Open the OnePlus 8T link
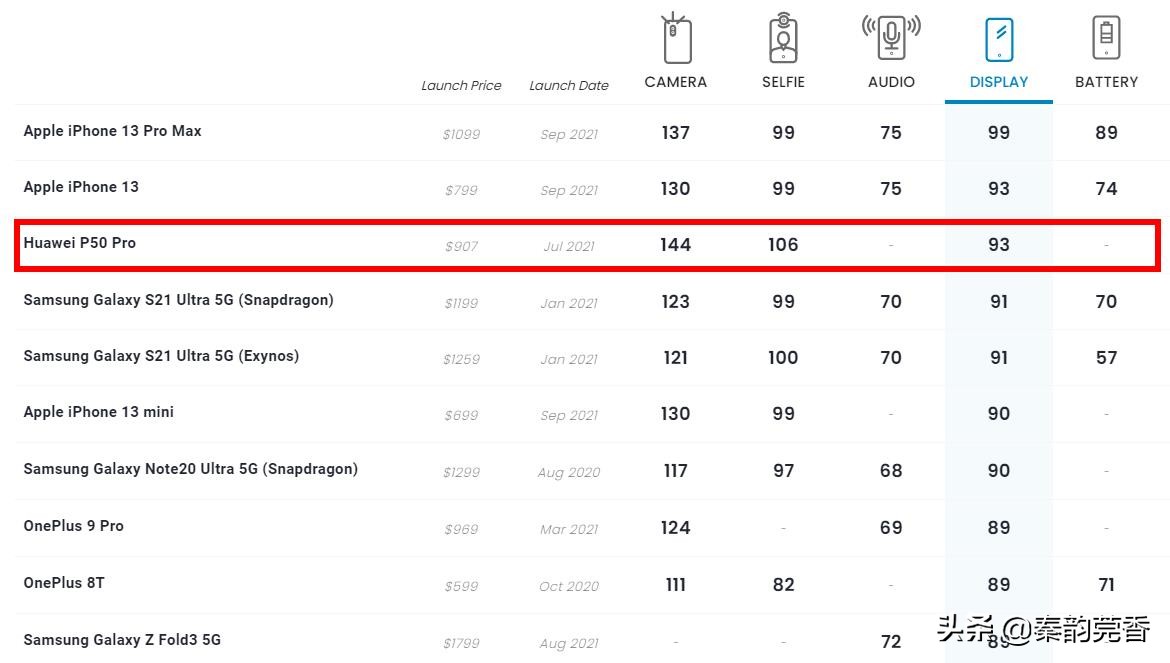The width and height of the screenshot is (1170, 663). [x=64, y=583]
